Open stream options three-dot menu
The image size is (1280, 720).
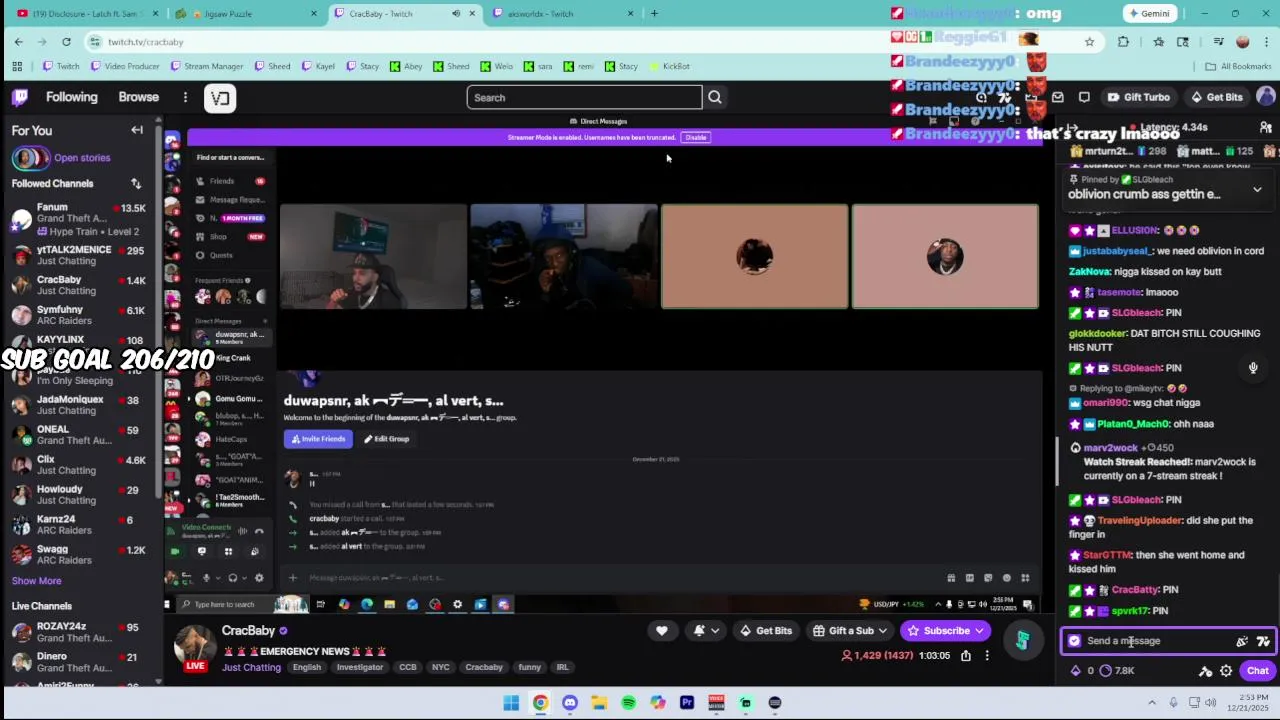pyautogui.click(x=987, y=656)
